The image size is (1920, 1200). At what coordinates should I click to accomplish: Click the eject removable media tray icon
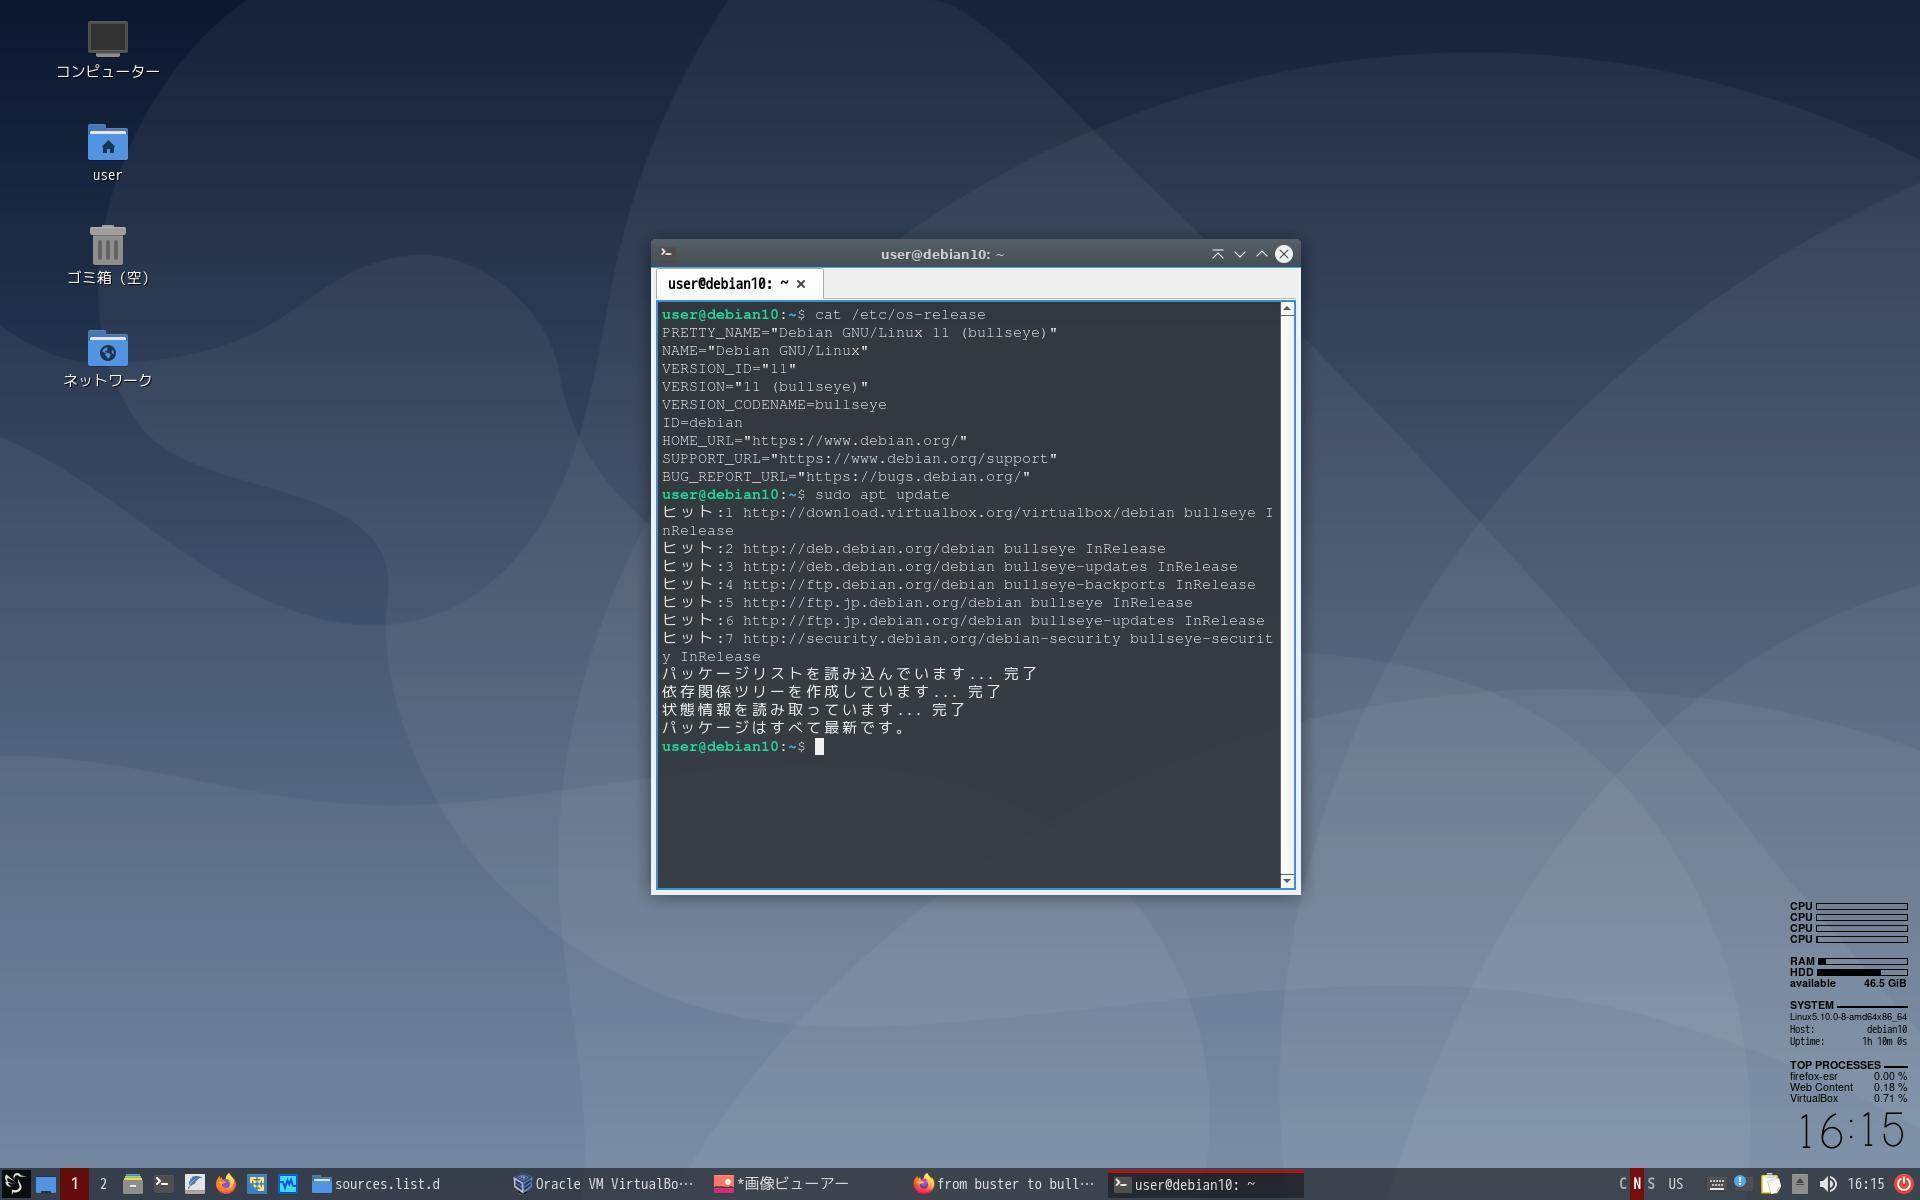(1799, 1184)
